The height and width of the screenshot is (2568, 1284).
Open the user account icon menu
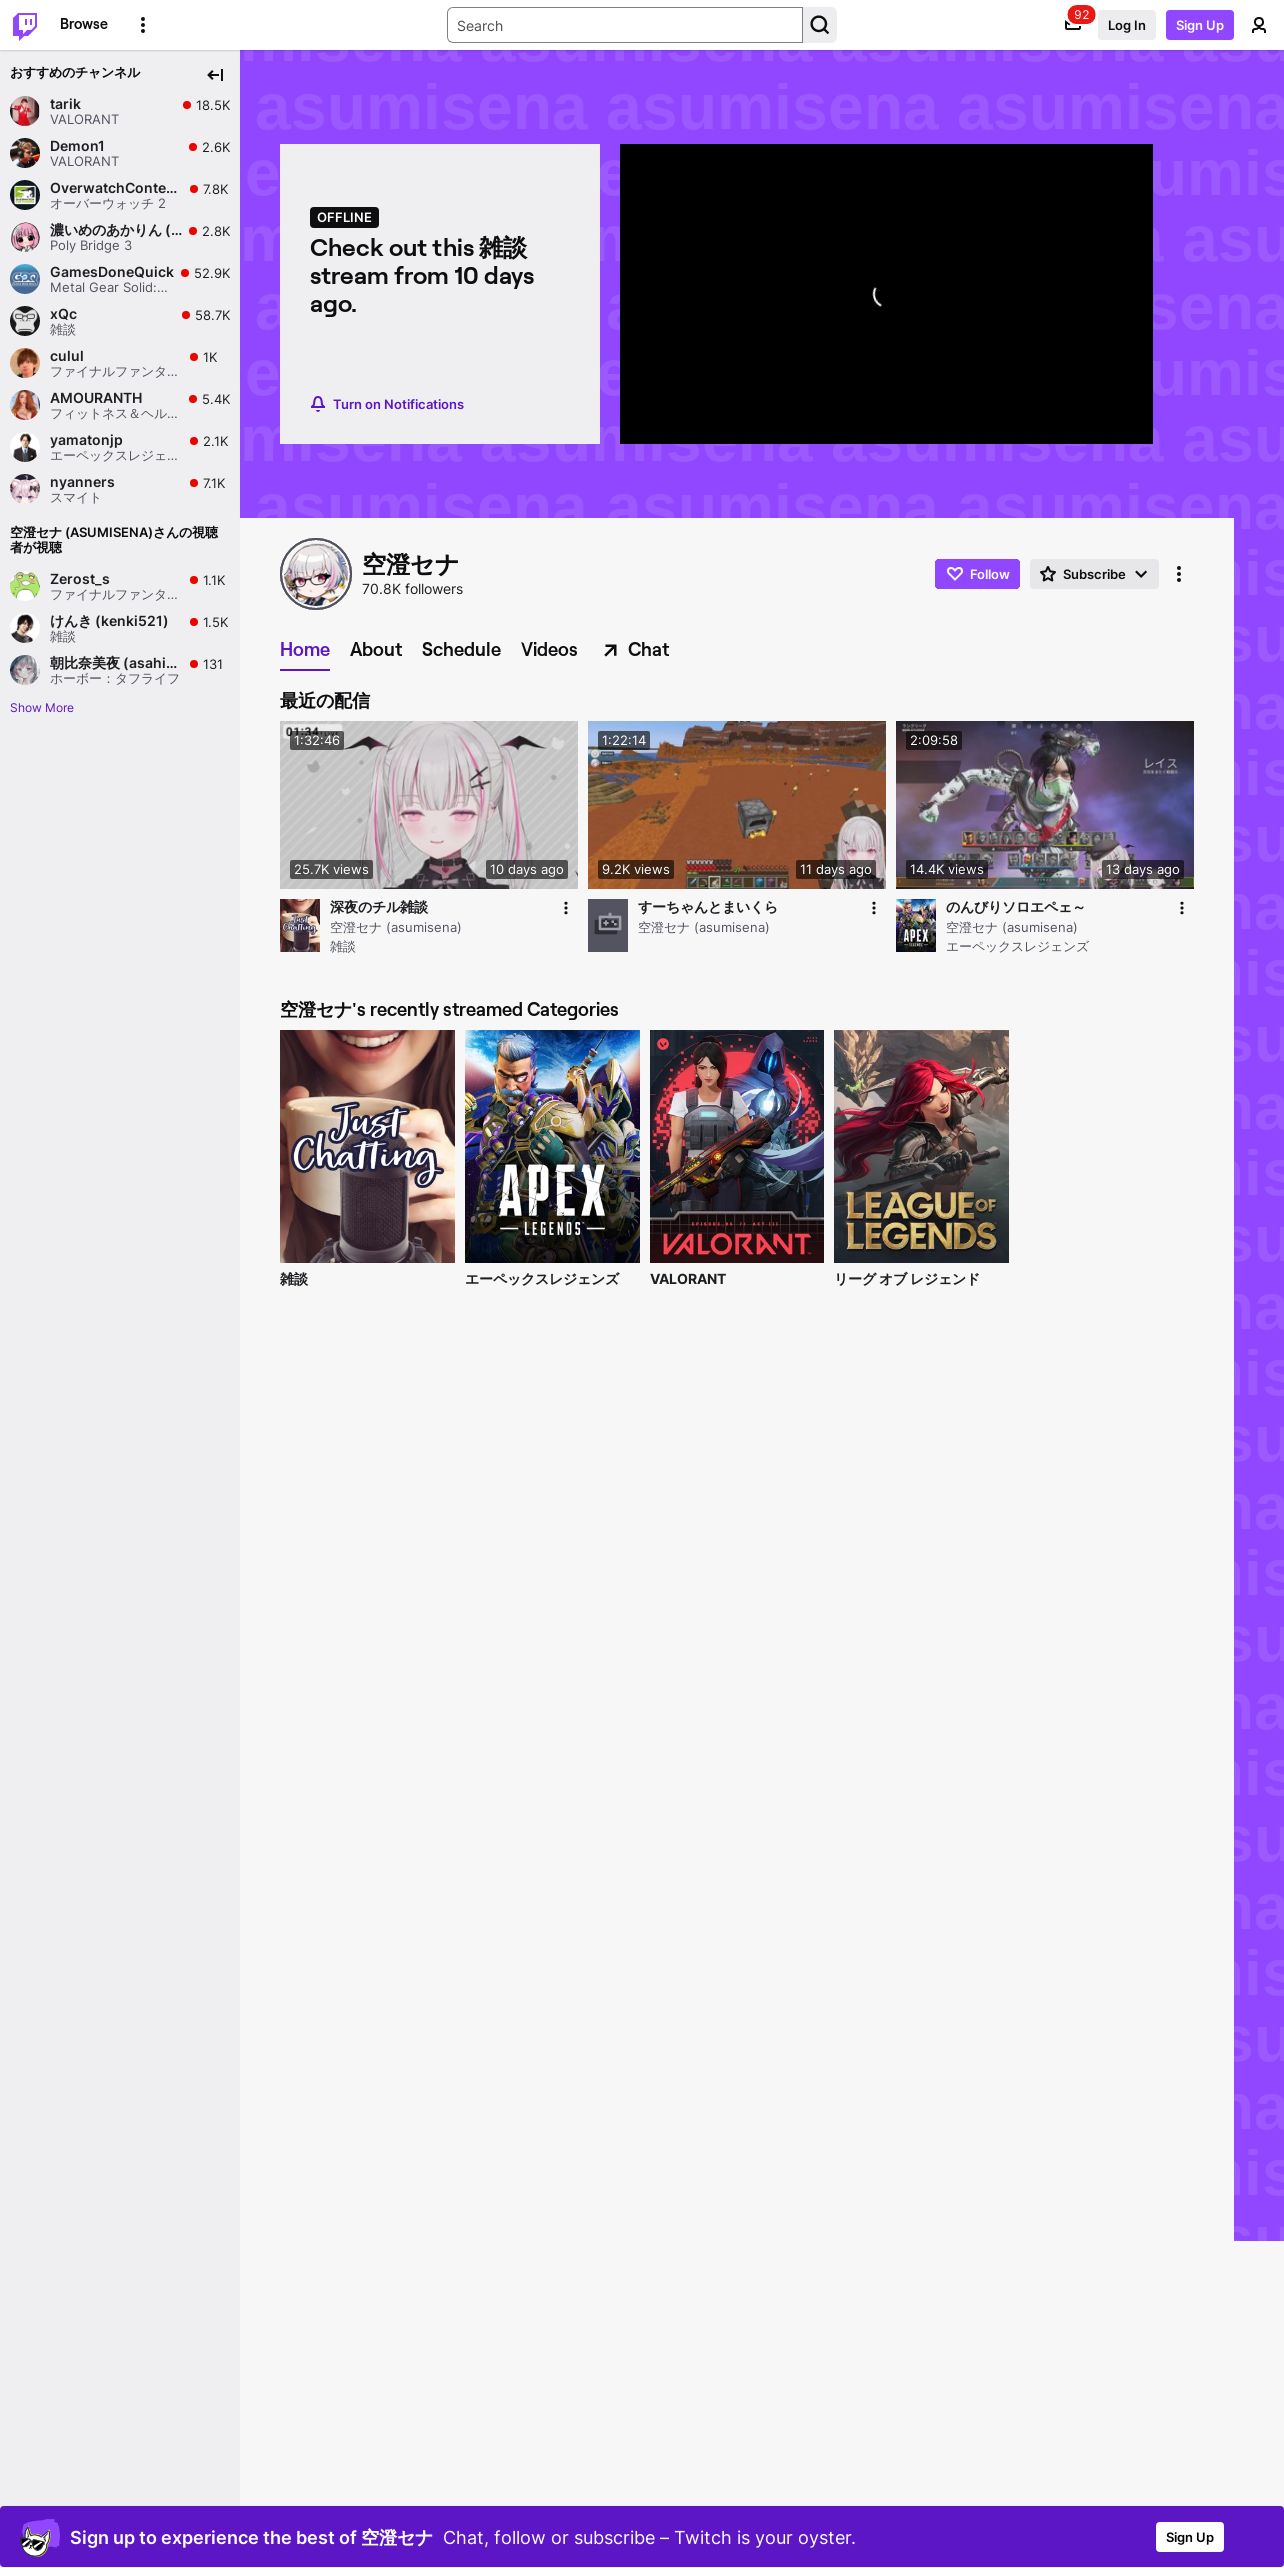1259,25
